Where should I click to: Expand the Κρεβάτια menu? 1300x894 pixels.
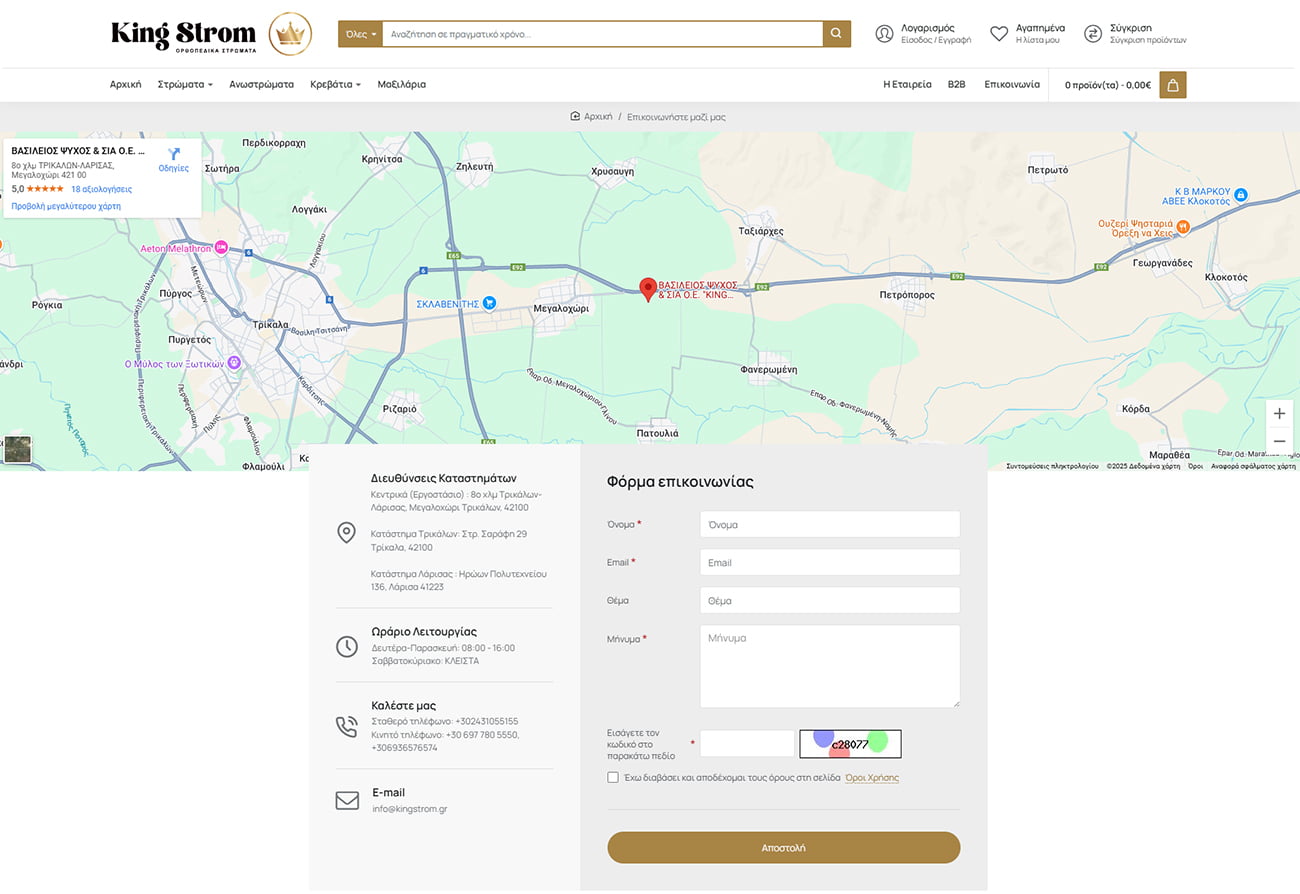pos(335,85)
